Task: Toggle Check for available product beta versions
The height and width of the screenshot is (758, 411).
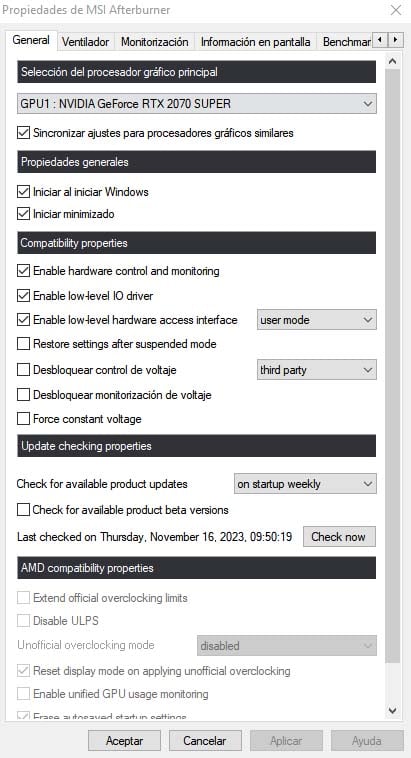Action: [23, 510]
